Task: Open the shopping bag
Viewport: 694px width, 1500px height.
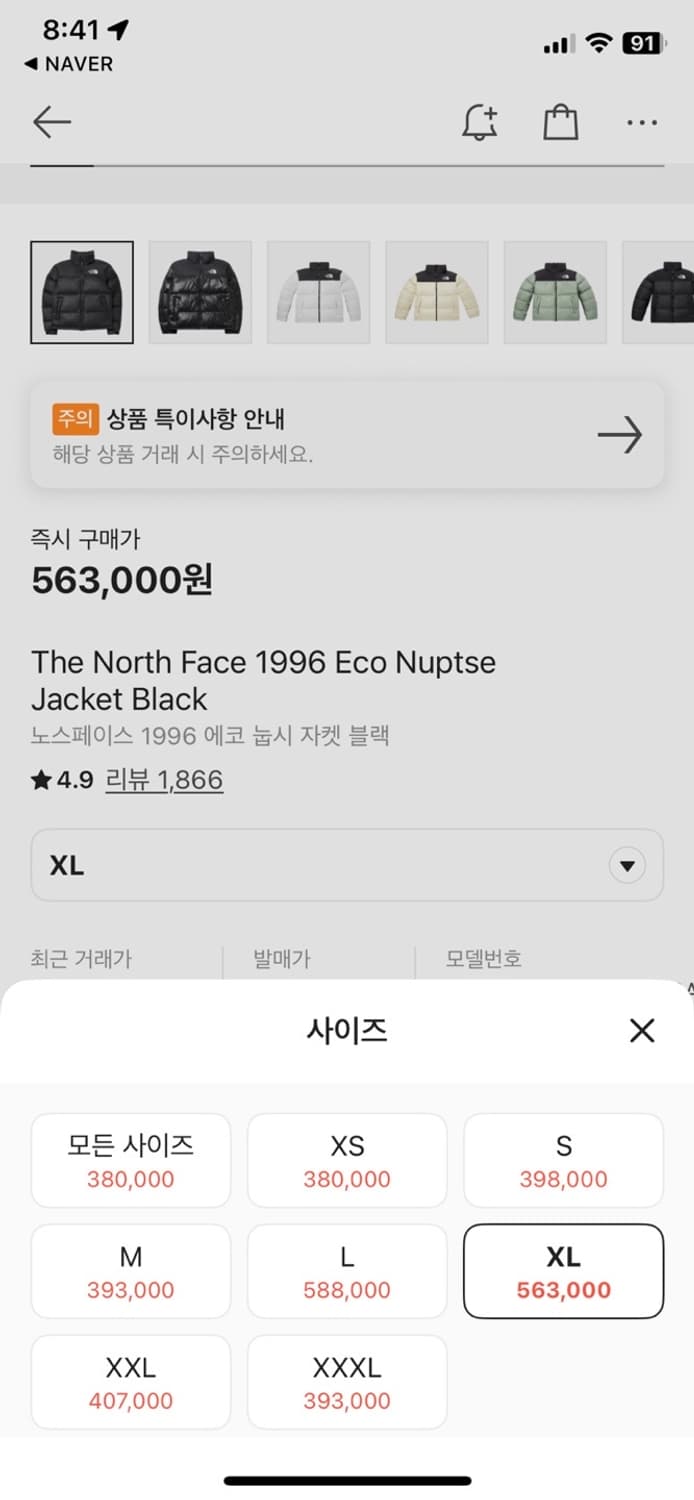Action: pos(561,122)
